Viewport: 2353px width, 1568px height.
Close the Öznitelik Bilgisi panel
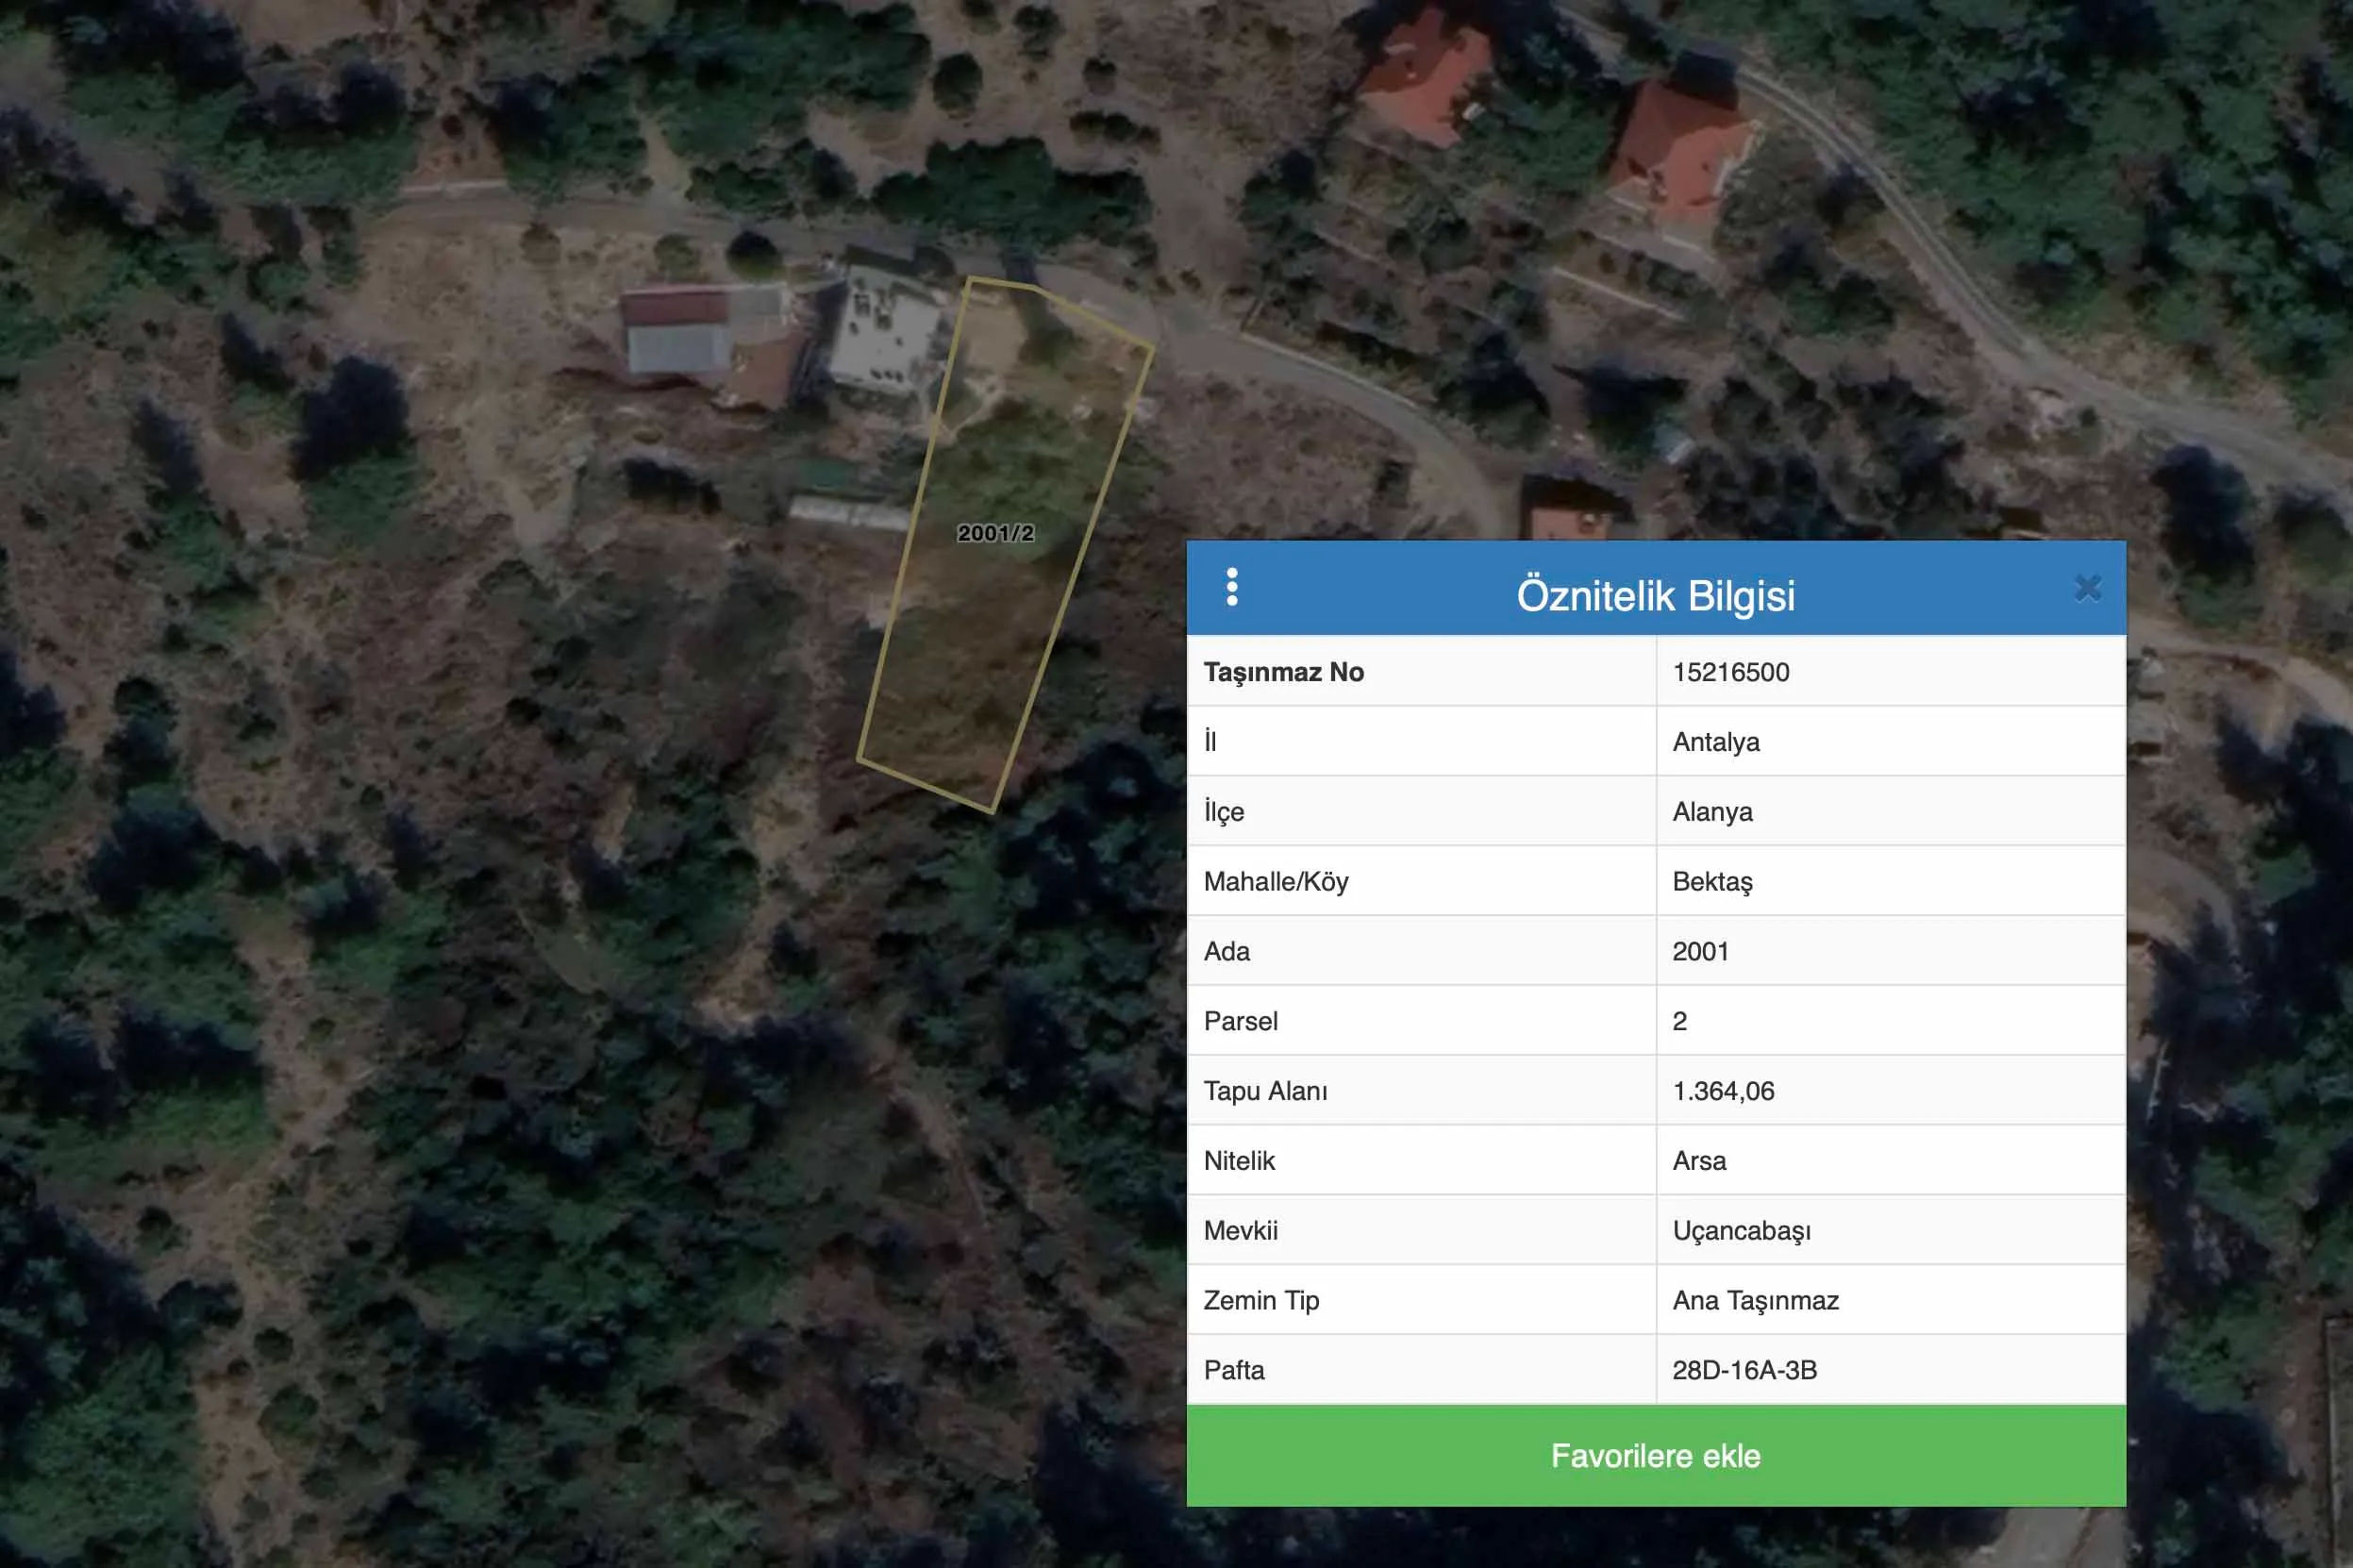pyautogui.click(x=2087, y=588)
